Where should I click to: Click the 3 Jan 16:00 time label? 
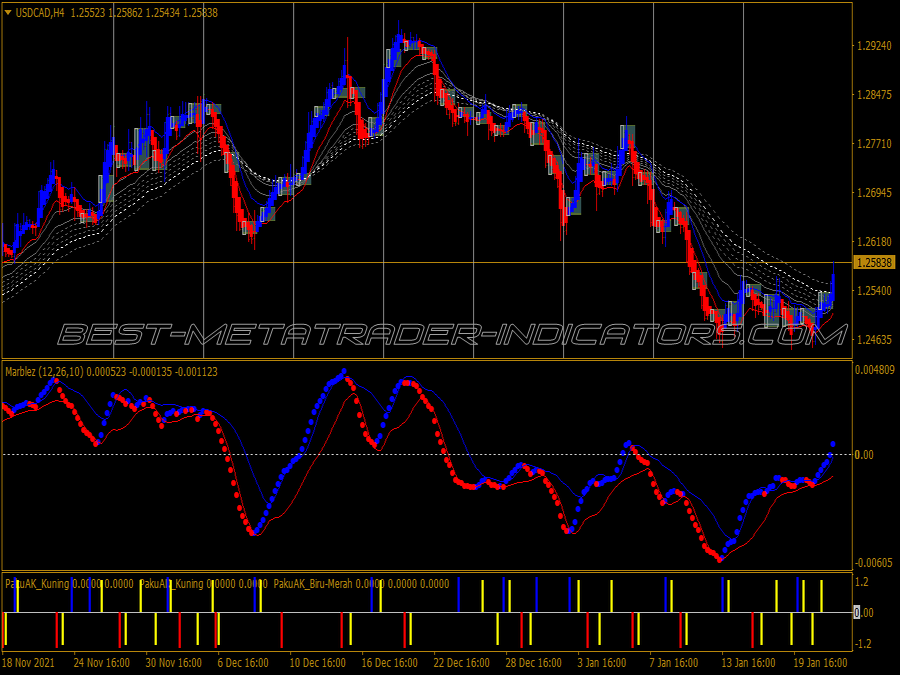pos(603,662)
